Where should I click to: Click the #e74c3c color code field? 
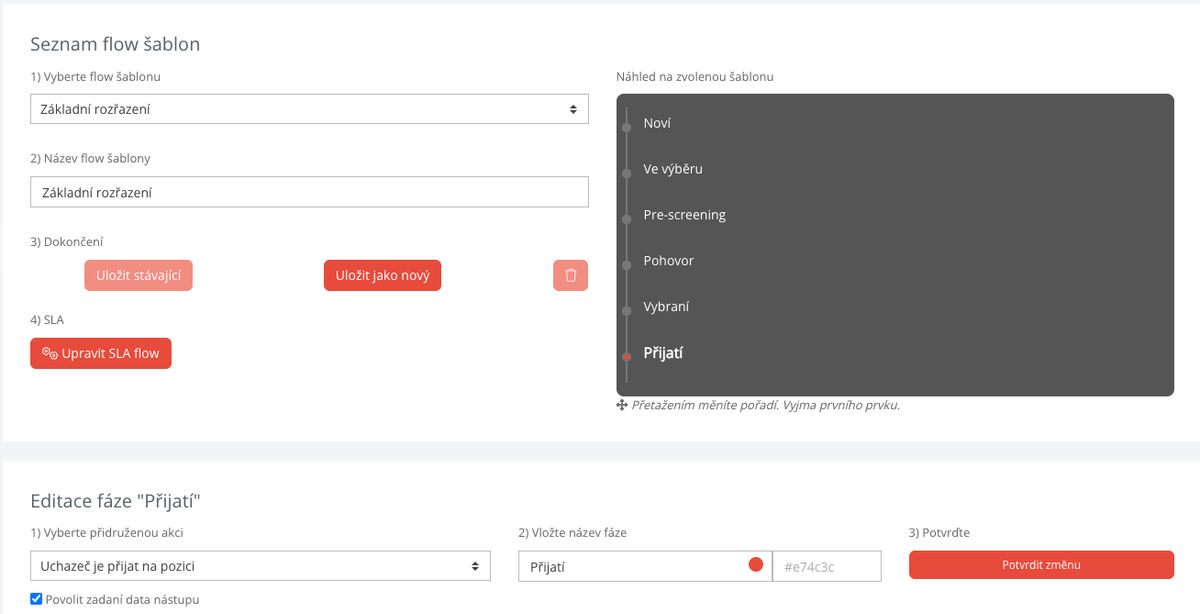tap(827, 566)
